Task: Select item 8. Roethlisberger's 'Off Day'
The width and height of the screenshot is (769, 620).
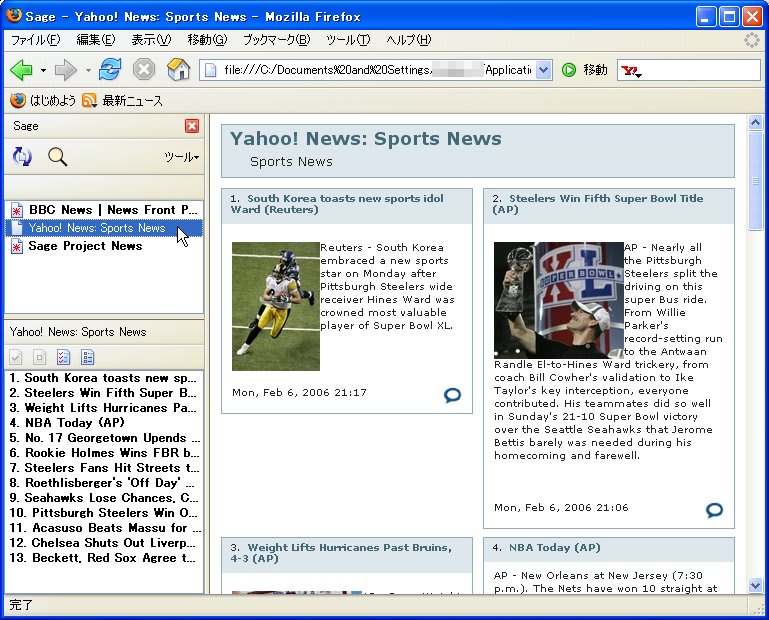Action: [104, 483]
